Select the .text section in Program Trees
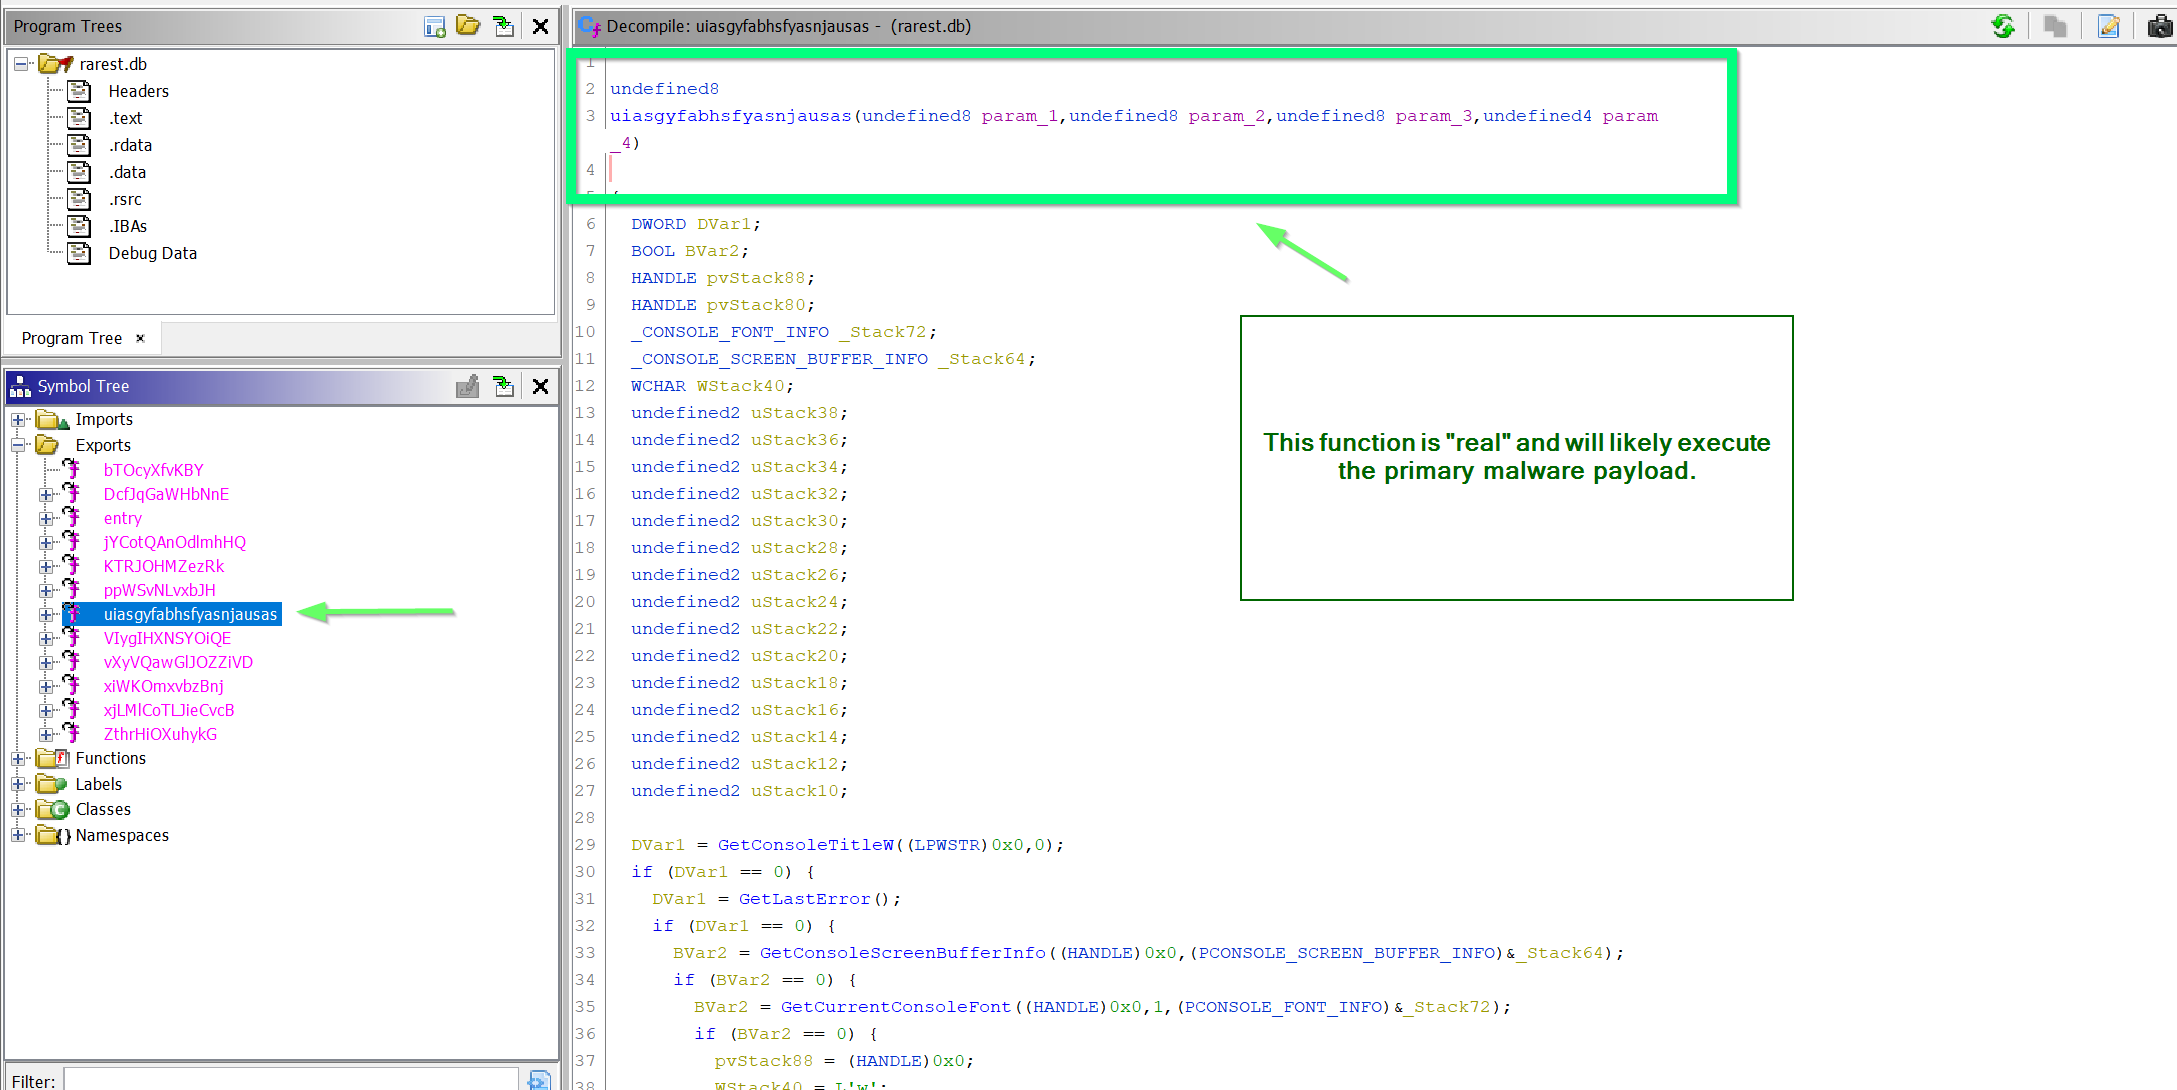 coord(126,118)
